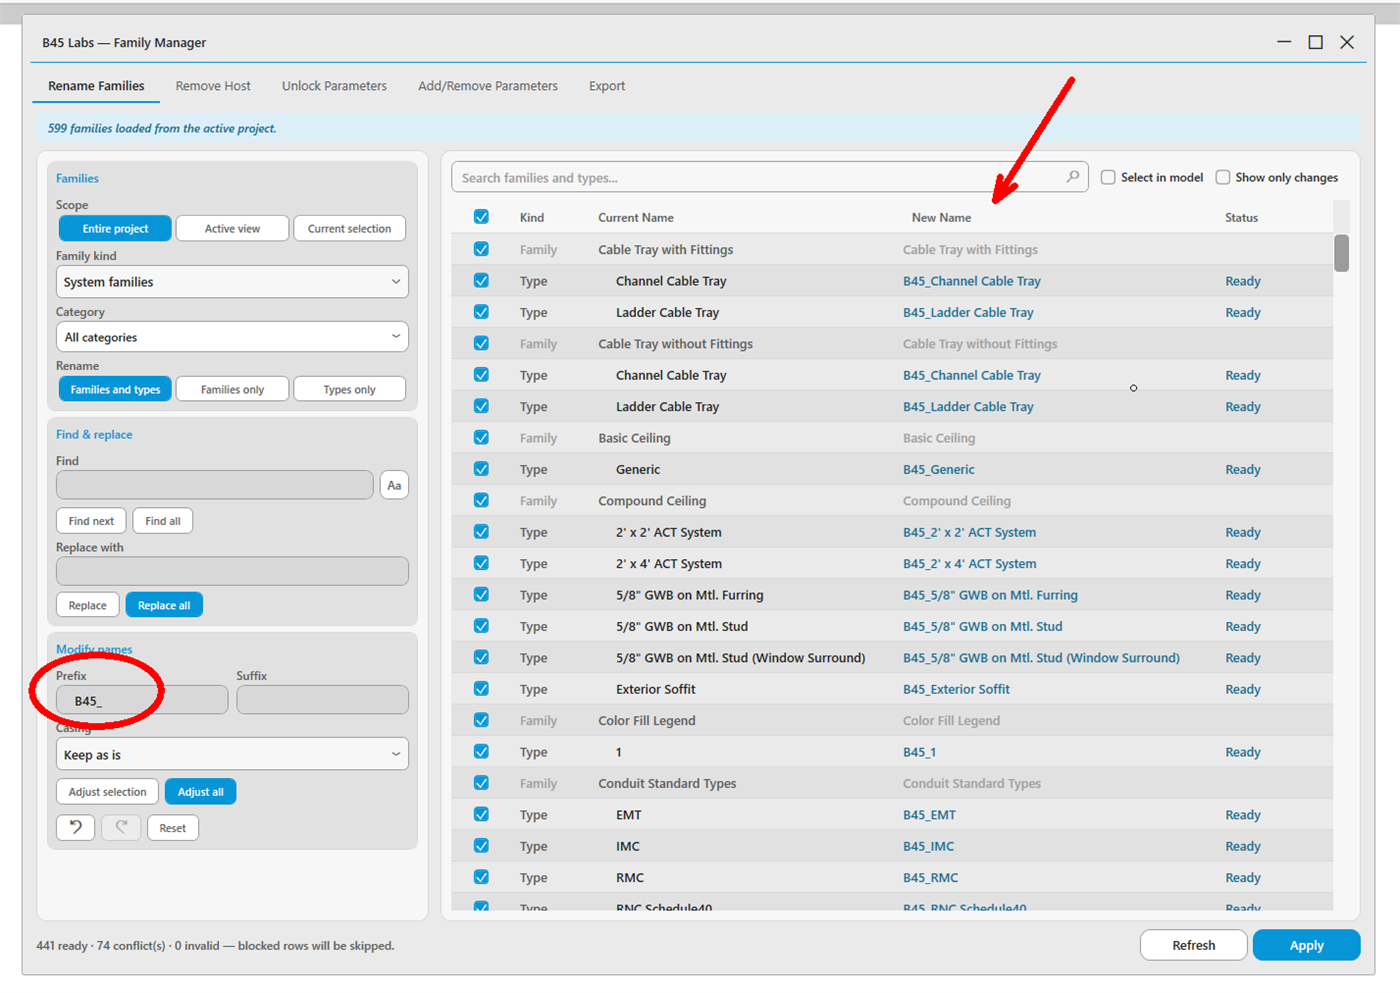Click the B45_Exterior Soffit new name cell
1400x993 pixels.
[x=956, y=689]
